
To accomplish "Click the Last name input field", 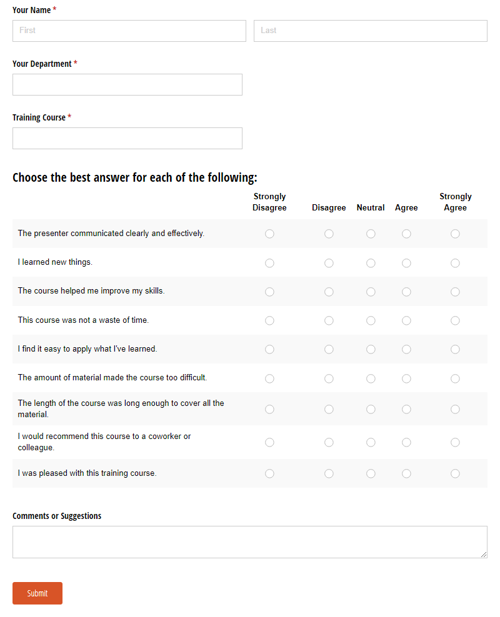I will click(371, 31).
